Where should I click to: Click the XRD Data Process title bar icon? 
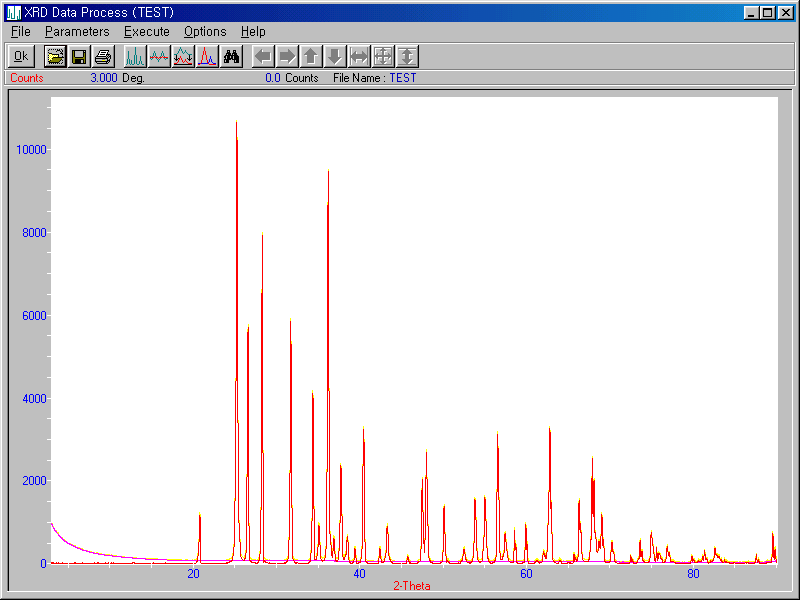[x=14, y=13]
